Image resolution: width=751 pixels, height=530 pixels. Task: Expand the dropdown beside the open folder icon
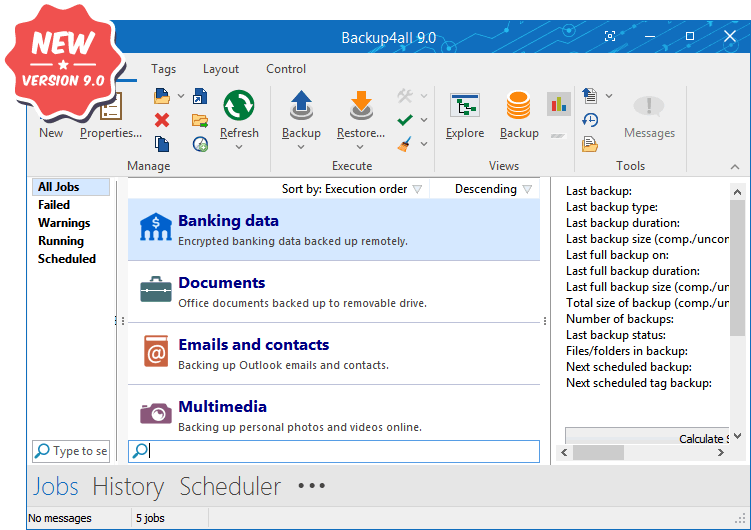pyautogui.click(x=181, y=96)
